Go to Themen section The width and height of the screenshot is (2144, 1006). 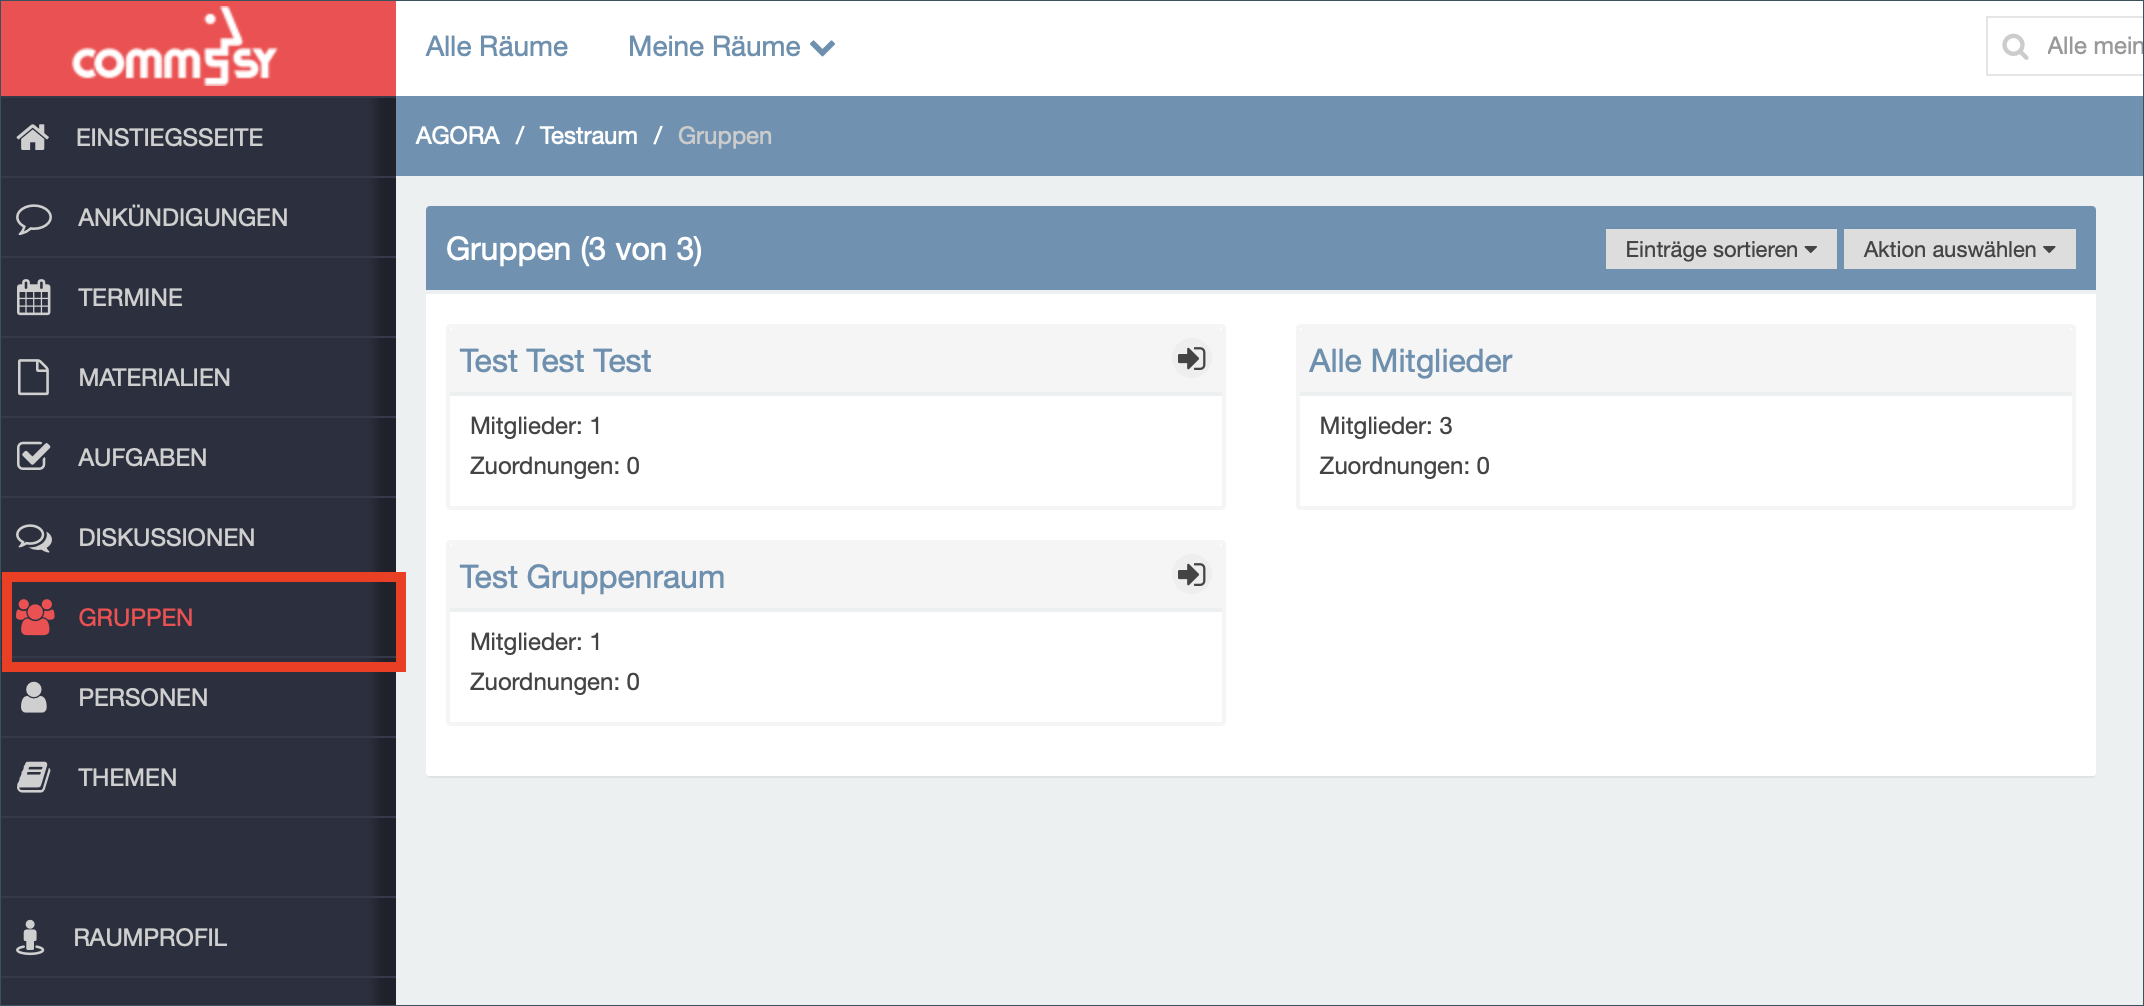click(198, 777)
